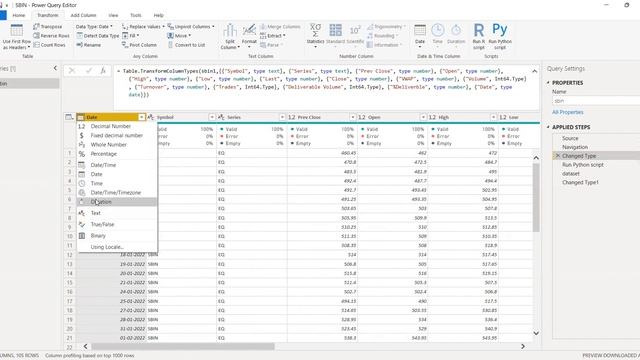This screenshot has width=640, height=360.
Task: Click vertical scrollbar down arrow
Action: tap(536, 333)
